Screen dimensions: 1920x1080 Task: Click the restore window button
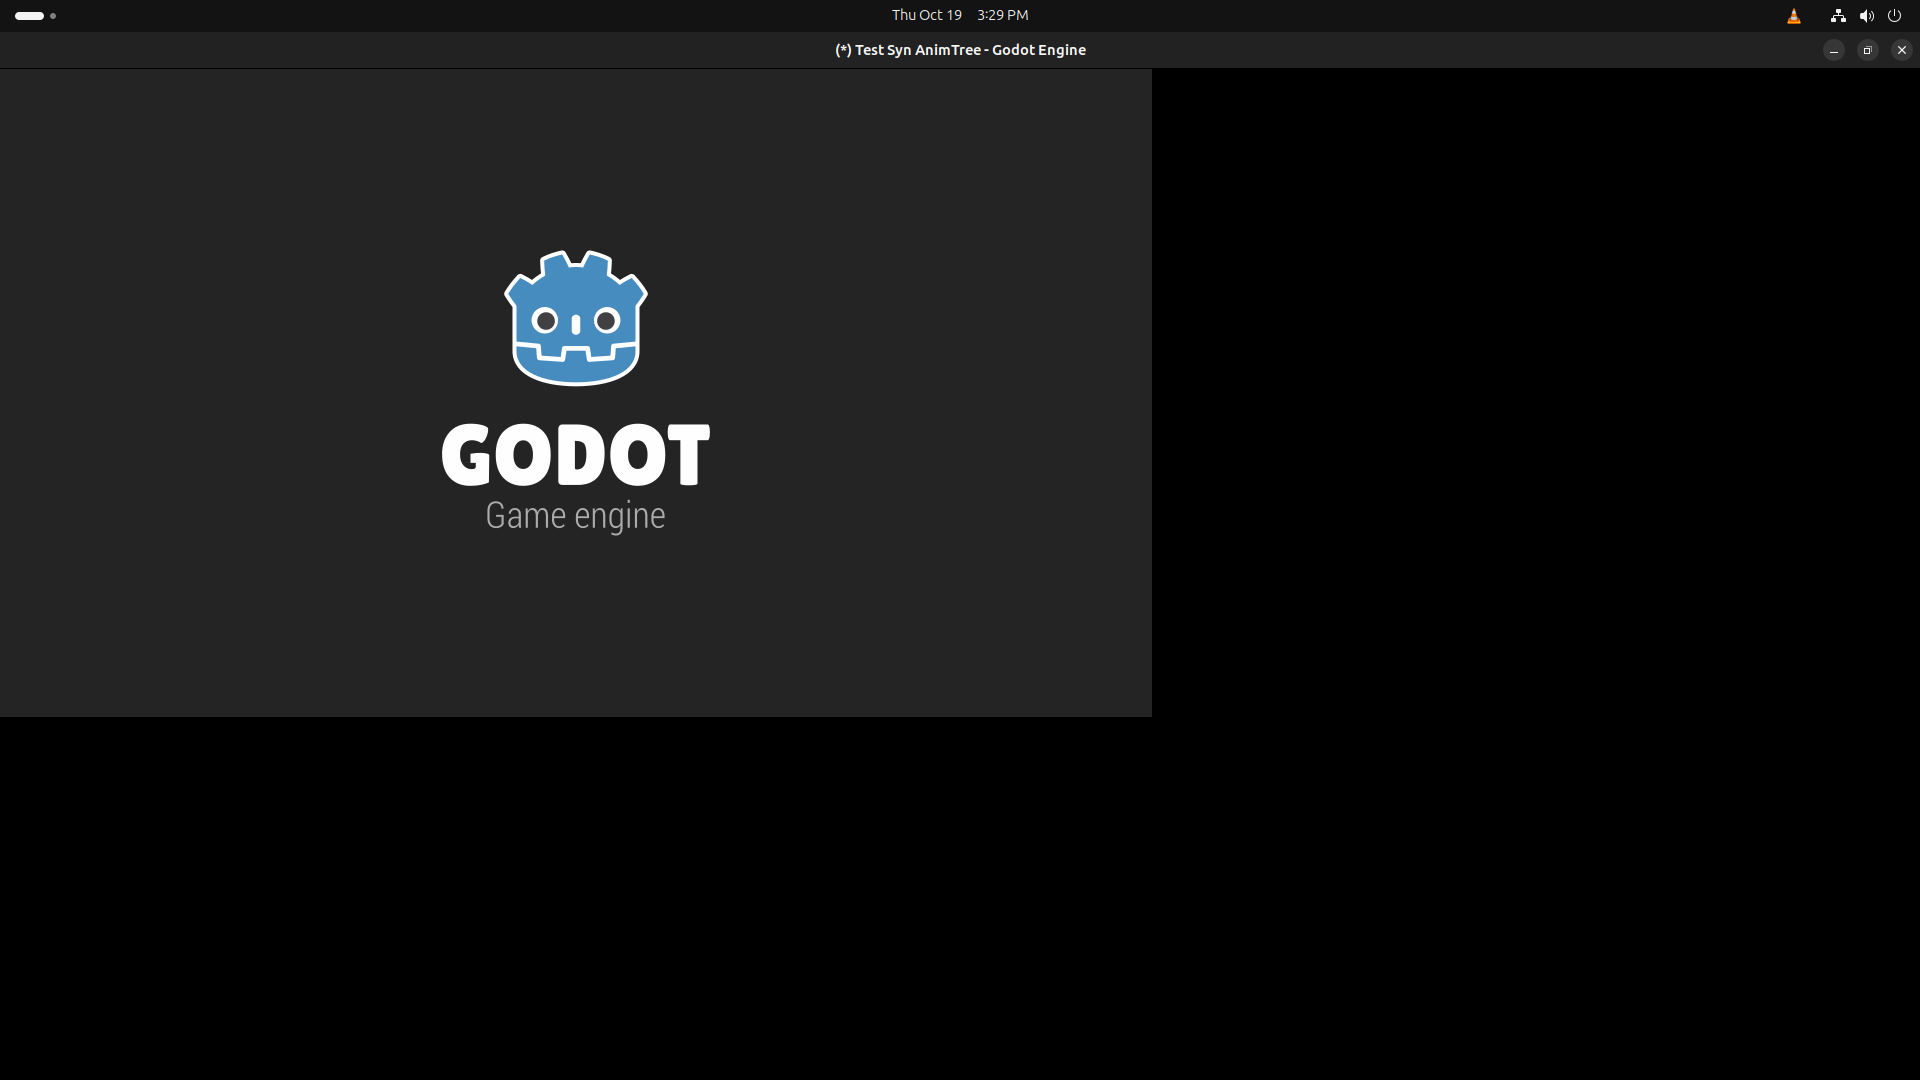pyautogui.click(x=1867, y=50)
